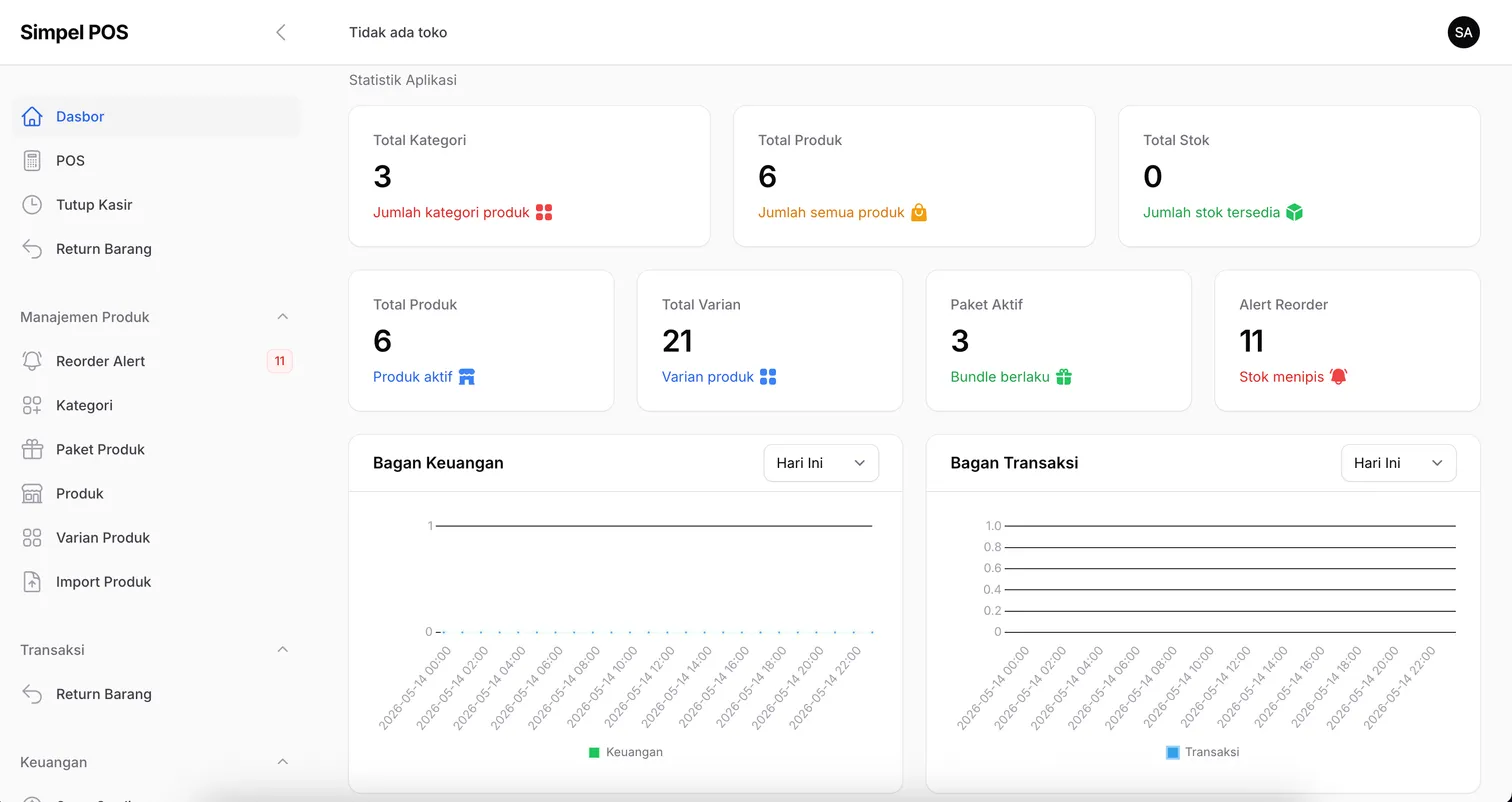This screenshot has height=802, width=1512.
Task: Click the Total Kategori card
Action: tap(529, 176)
